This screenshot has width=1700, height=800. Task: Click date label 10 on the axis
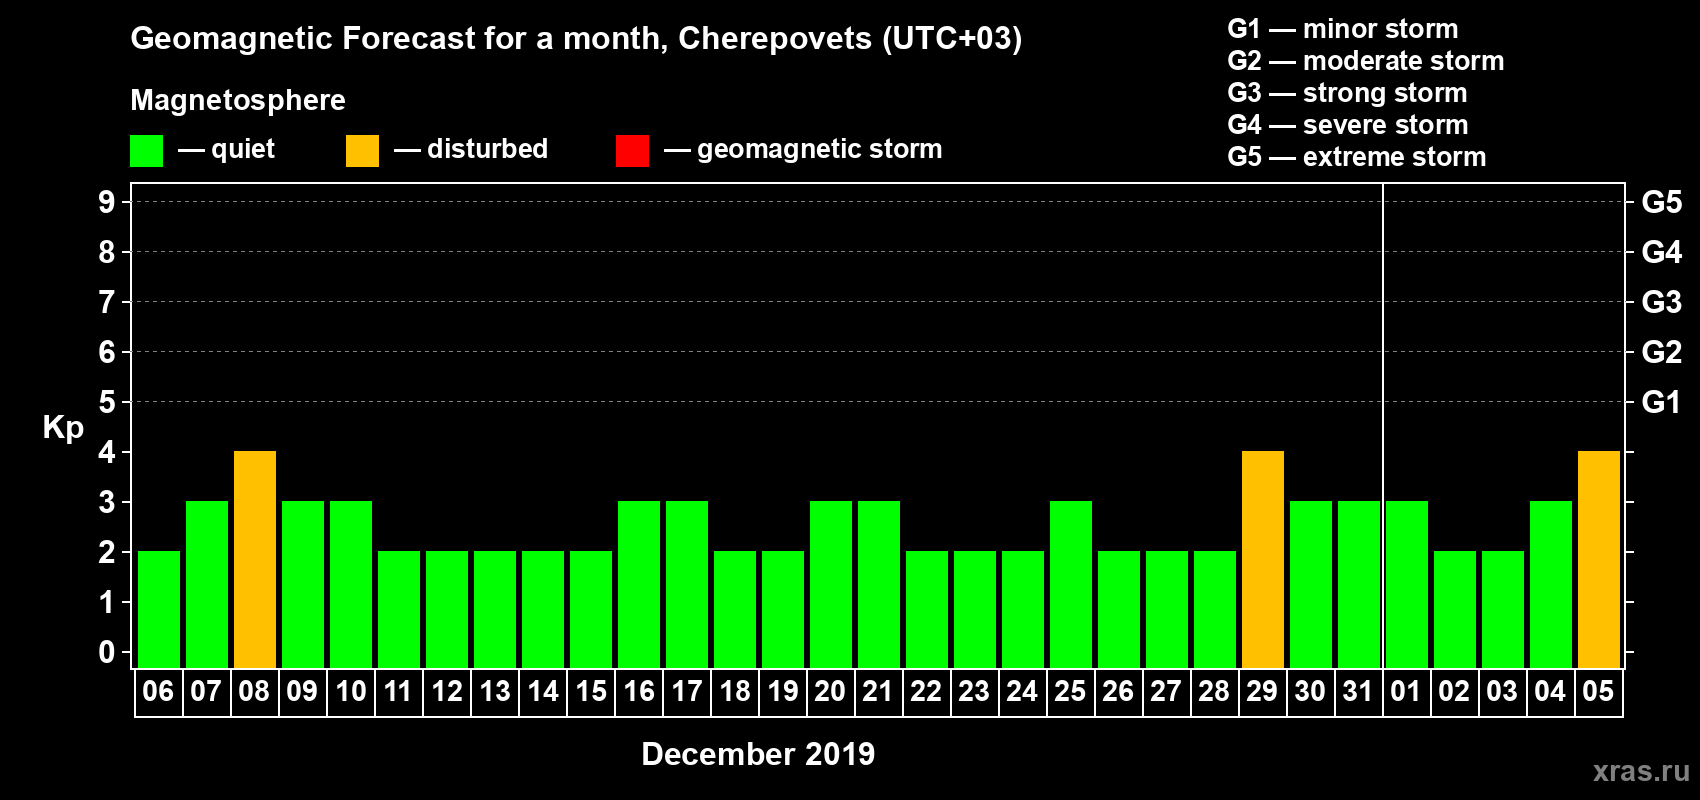point(350,692)
